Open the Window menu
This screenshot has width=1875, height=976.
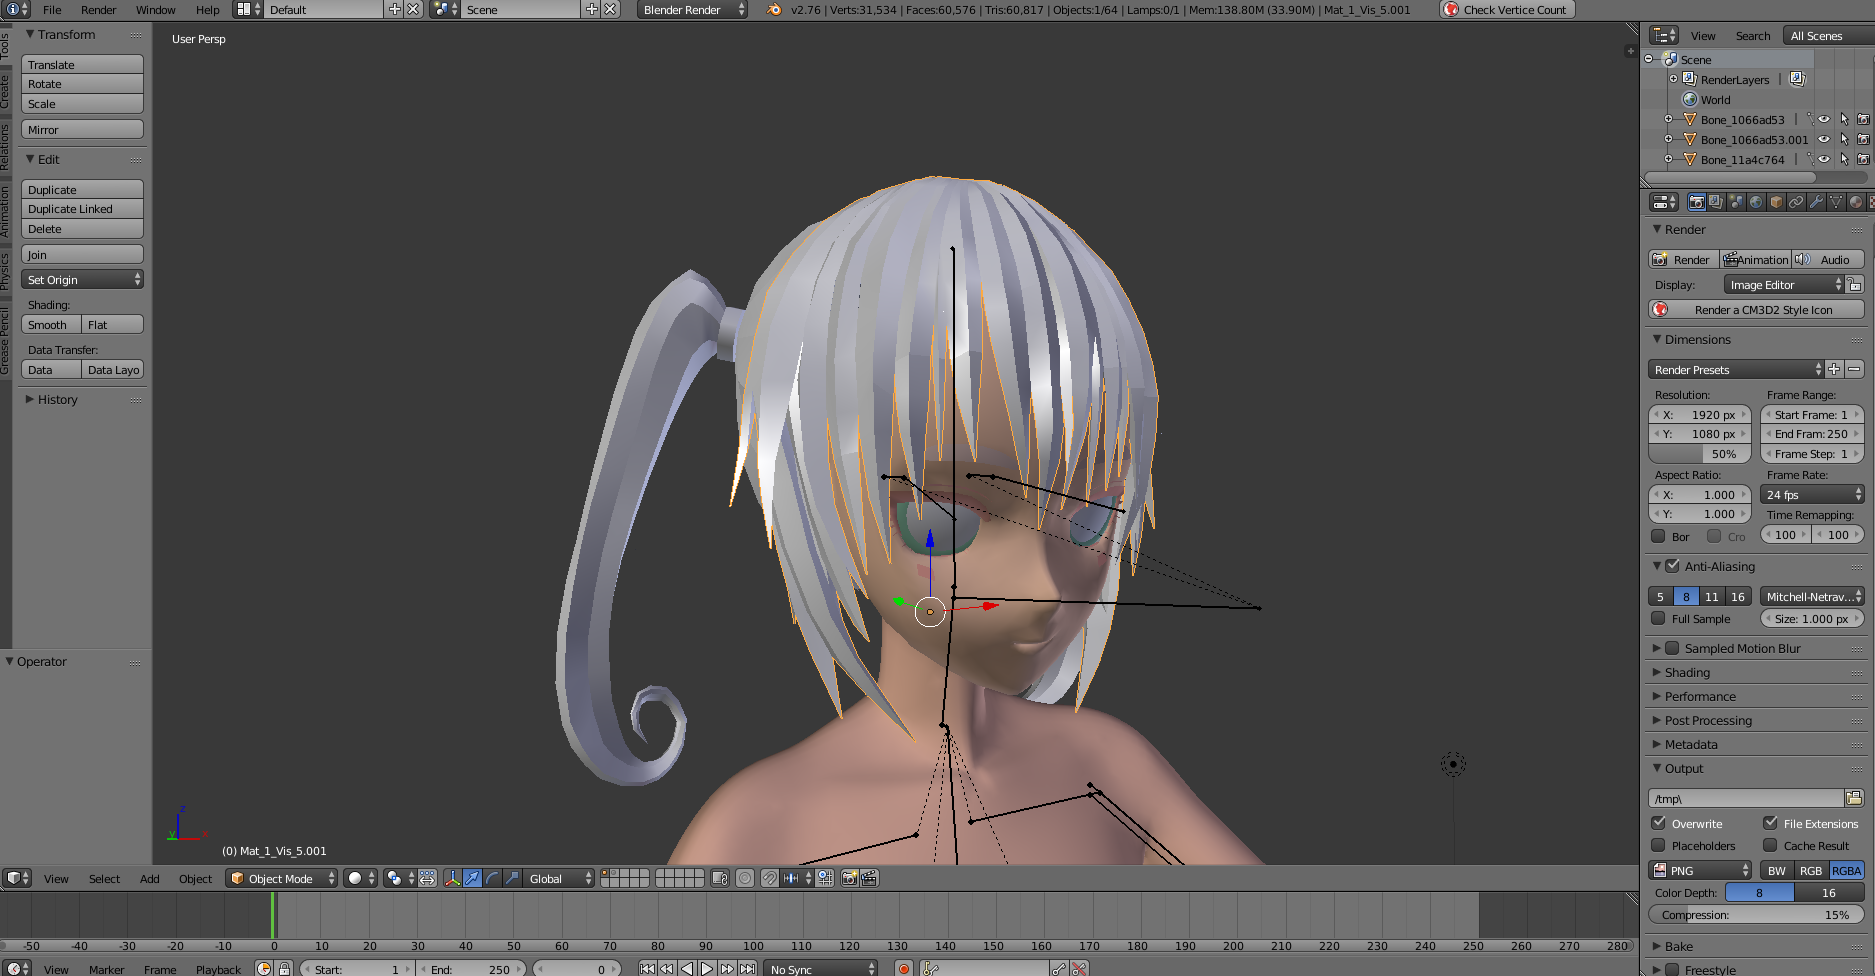(x=156, y=10)
